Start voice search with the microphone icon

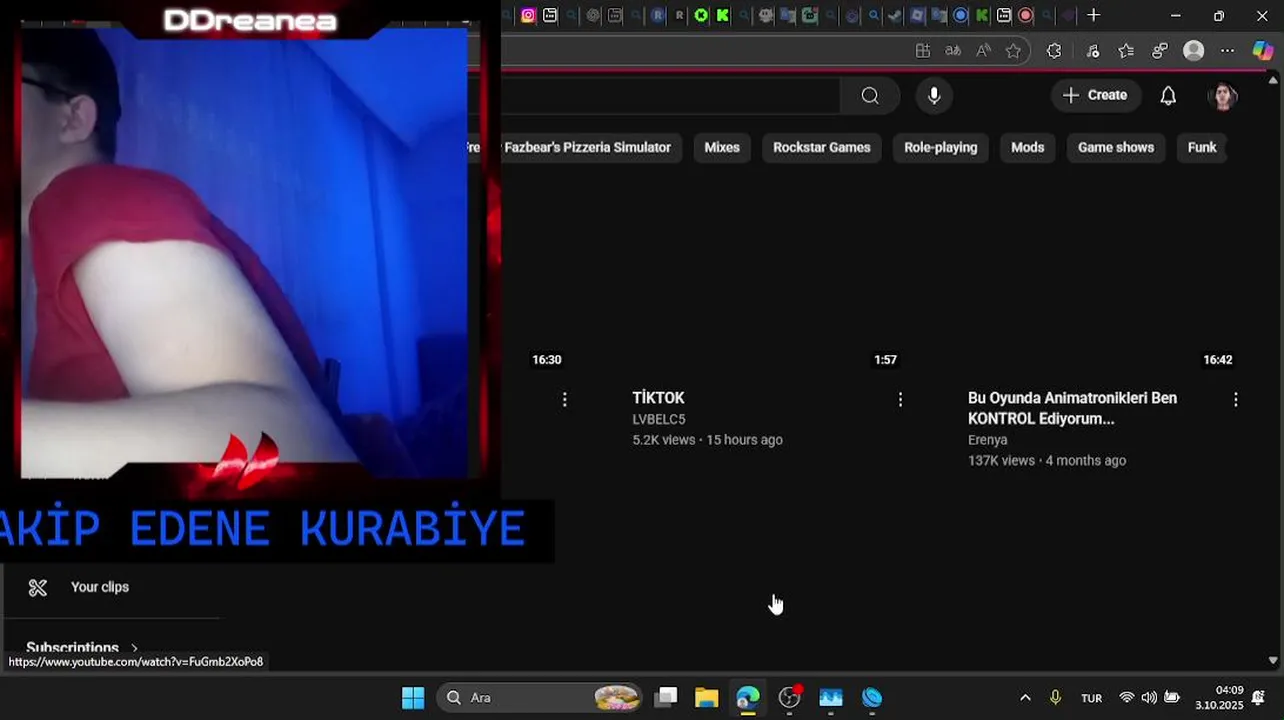click(934, 95)
